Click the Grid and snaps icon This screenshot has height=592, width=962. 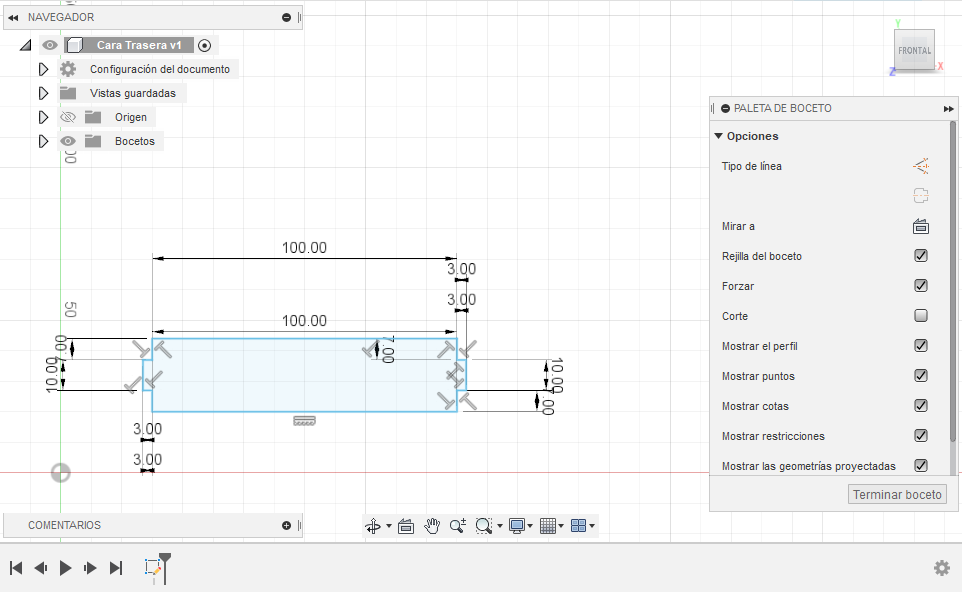[548, 526]
